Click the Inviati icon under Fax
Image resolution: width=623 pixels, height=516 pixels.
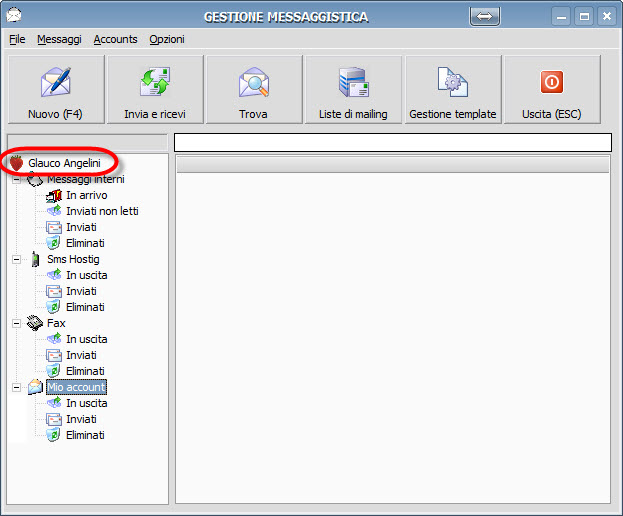point(54,356)
